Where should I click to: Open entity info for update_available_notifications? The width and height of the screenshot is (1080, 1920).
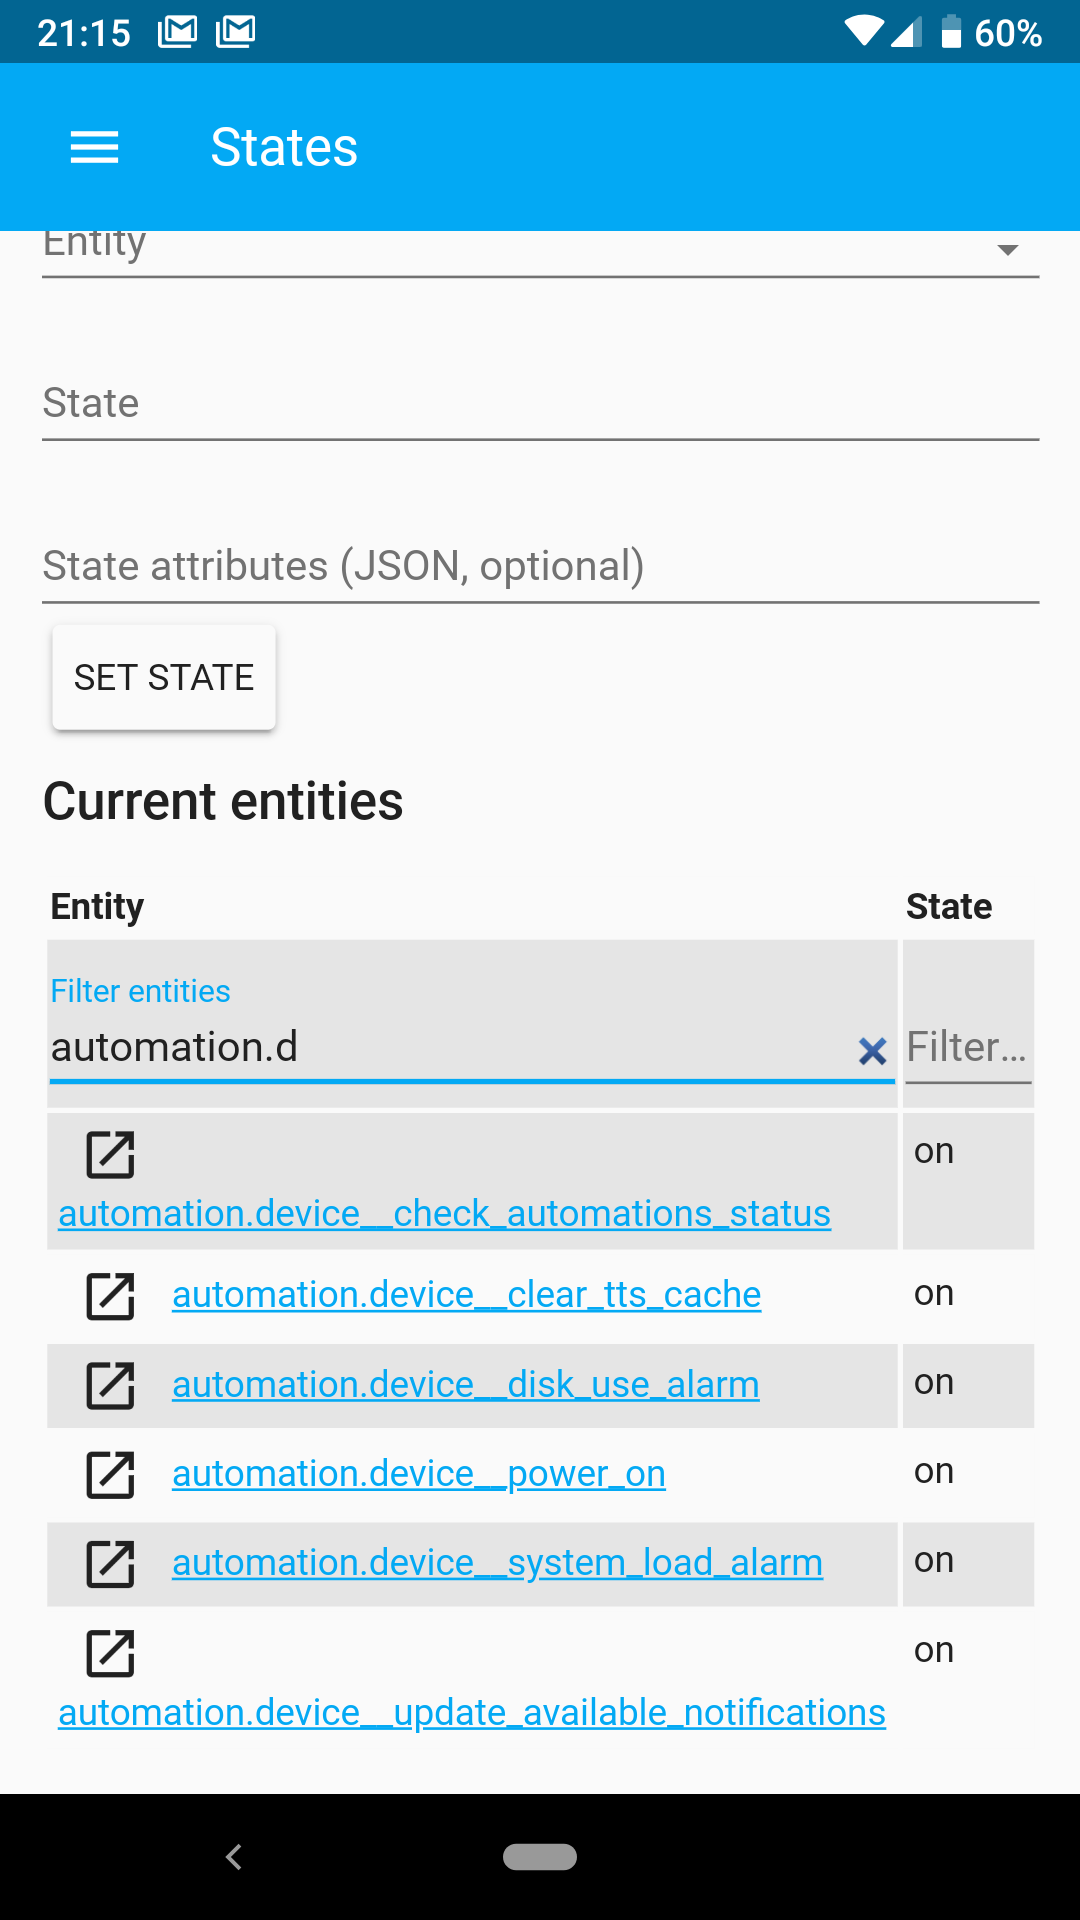pos(110,1653)
